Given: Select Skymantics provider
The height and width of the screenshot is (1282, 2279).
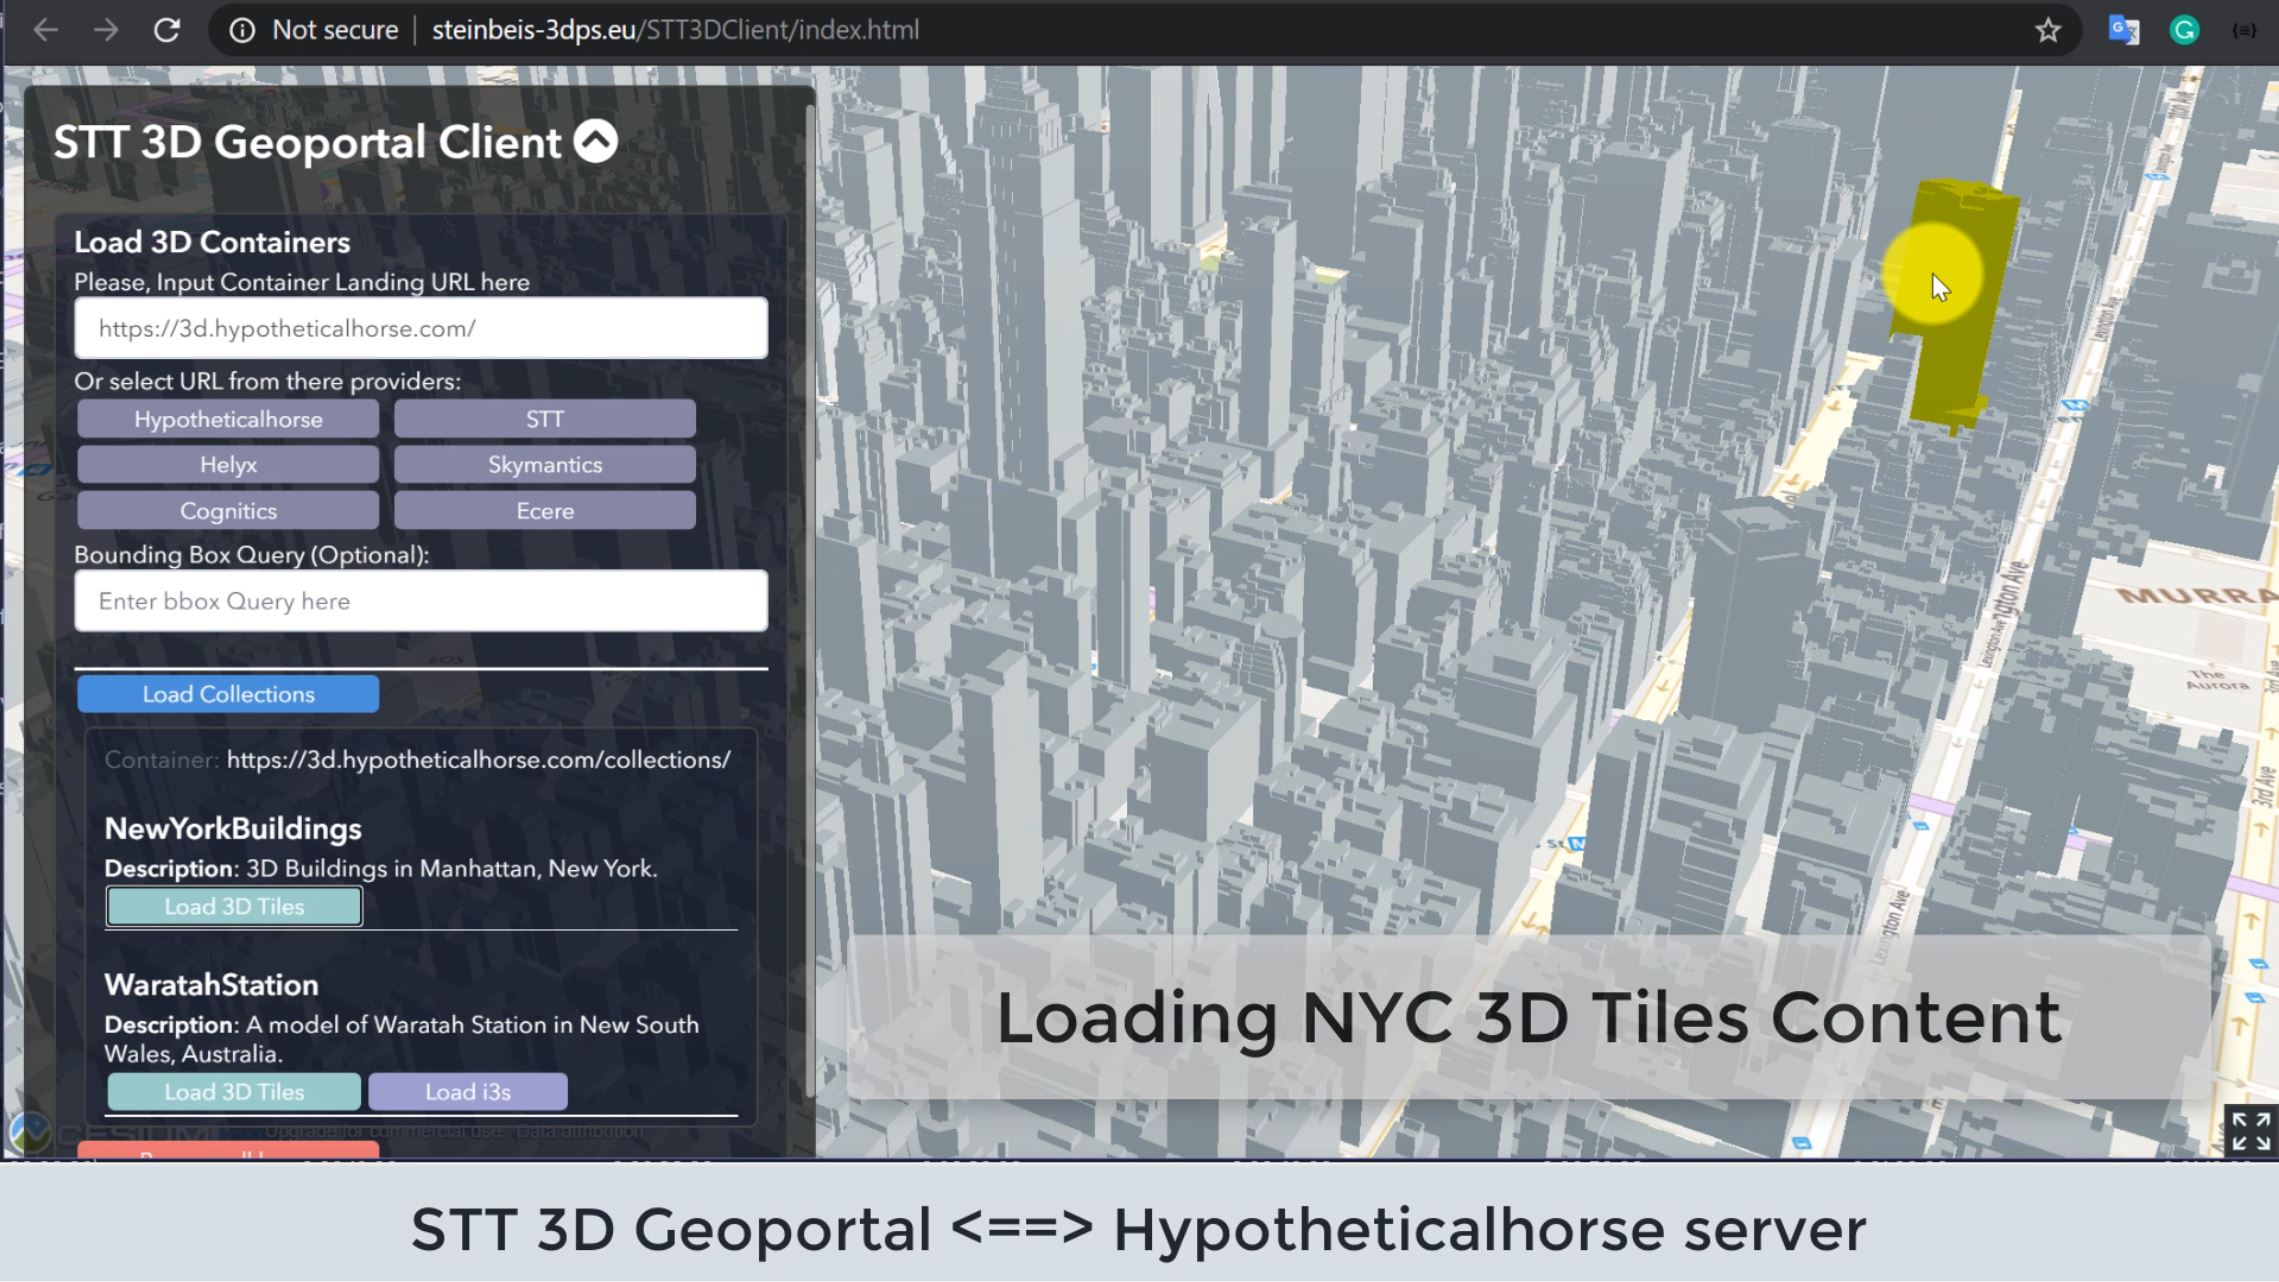Looking at the screenshot, I should [x=545, y=465].
